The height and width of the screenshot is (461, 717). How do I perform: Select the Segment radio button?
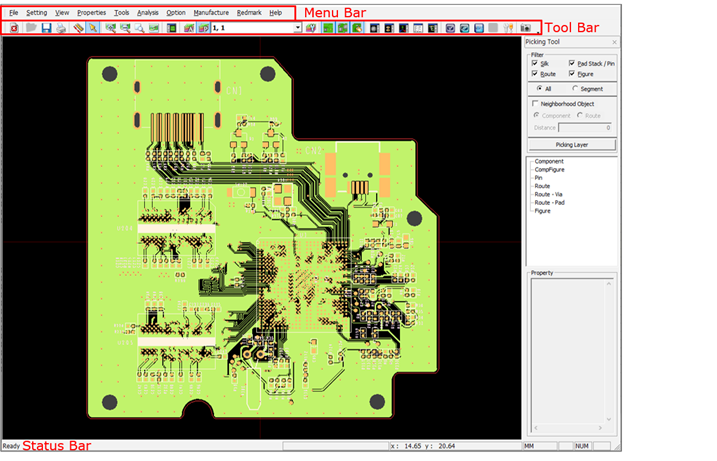coord(575,89)
